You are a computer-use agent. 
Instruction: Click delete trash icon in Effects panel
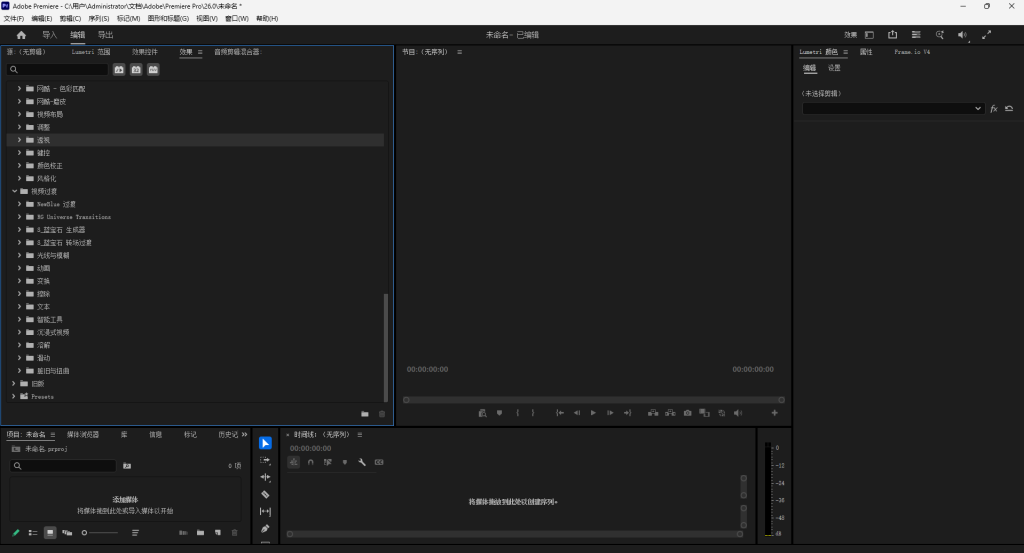pos(382,414)
